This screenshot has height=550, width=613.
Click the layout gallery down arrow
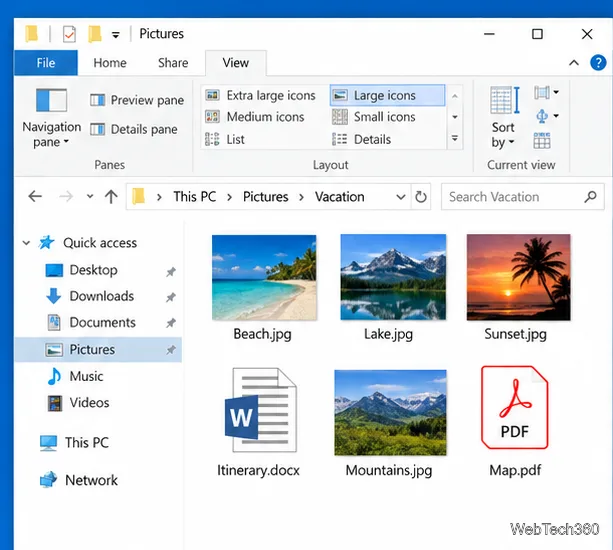point(455,117)
